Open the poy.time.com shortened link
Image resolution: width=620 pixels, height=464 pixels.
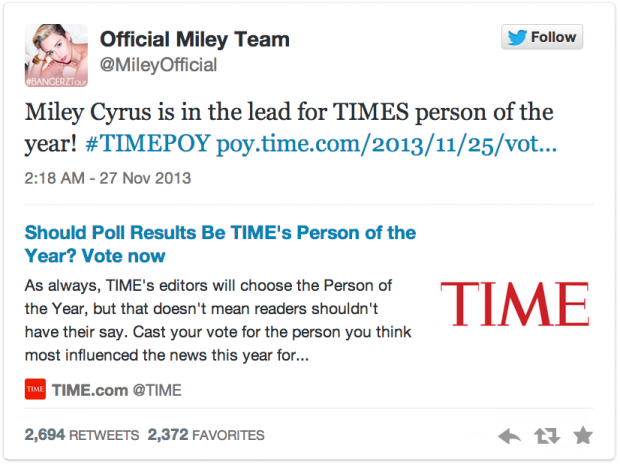(386, 144)
